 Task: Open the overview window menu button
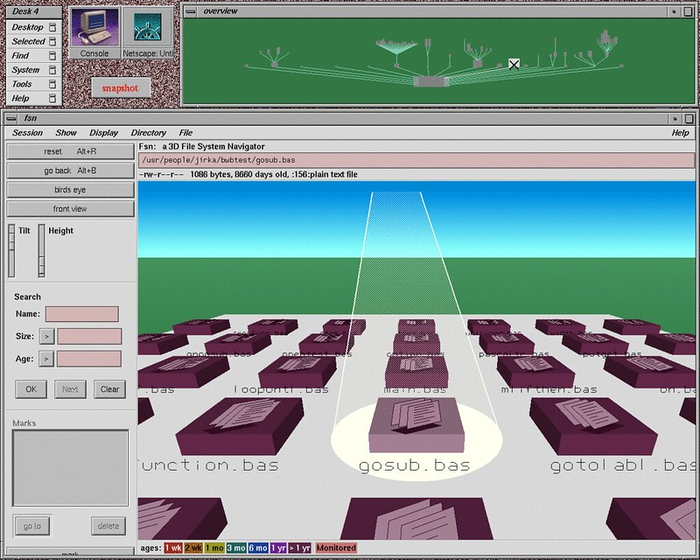188,10
